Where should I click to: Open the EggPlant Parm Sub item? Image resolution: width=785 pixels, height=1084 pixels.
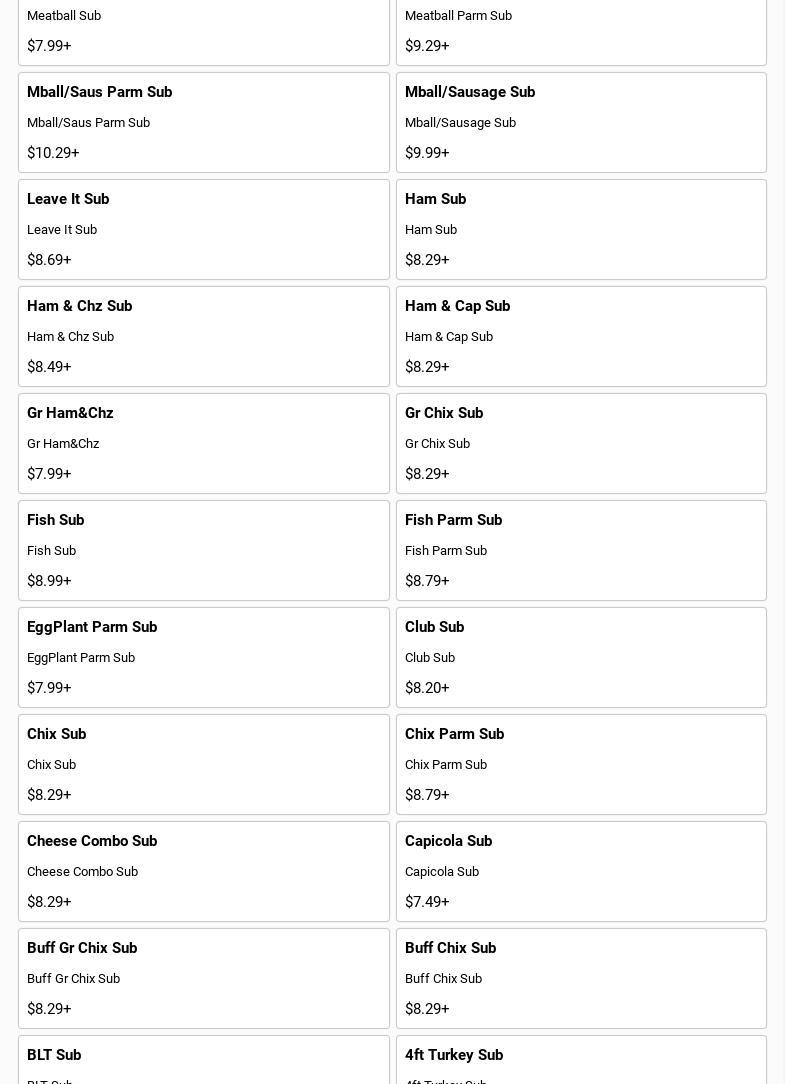(203, 657)
